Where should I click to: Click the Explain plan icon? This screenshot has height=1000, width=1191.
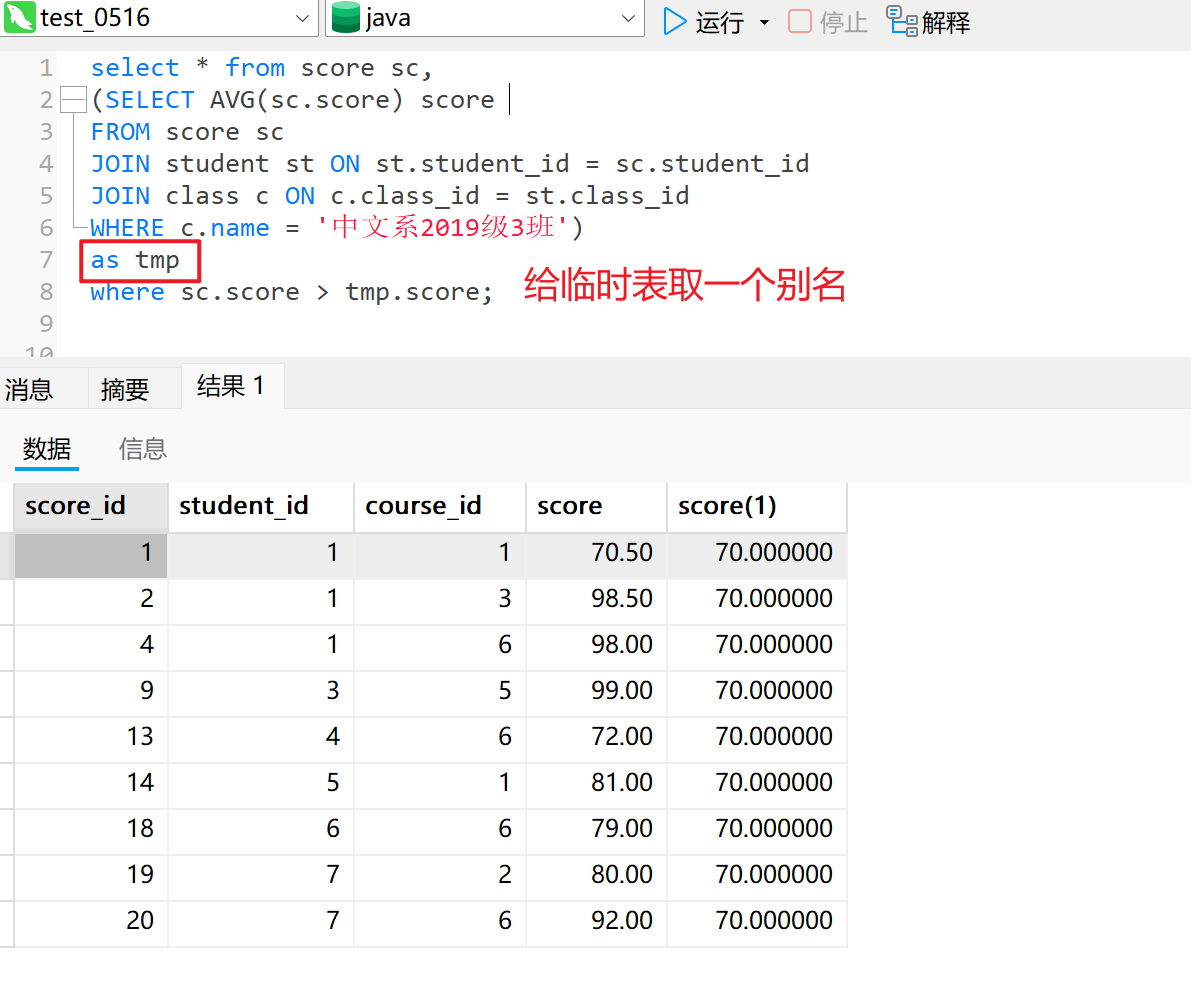tap(902, 21)
